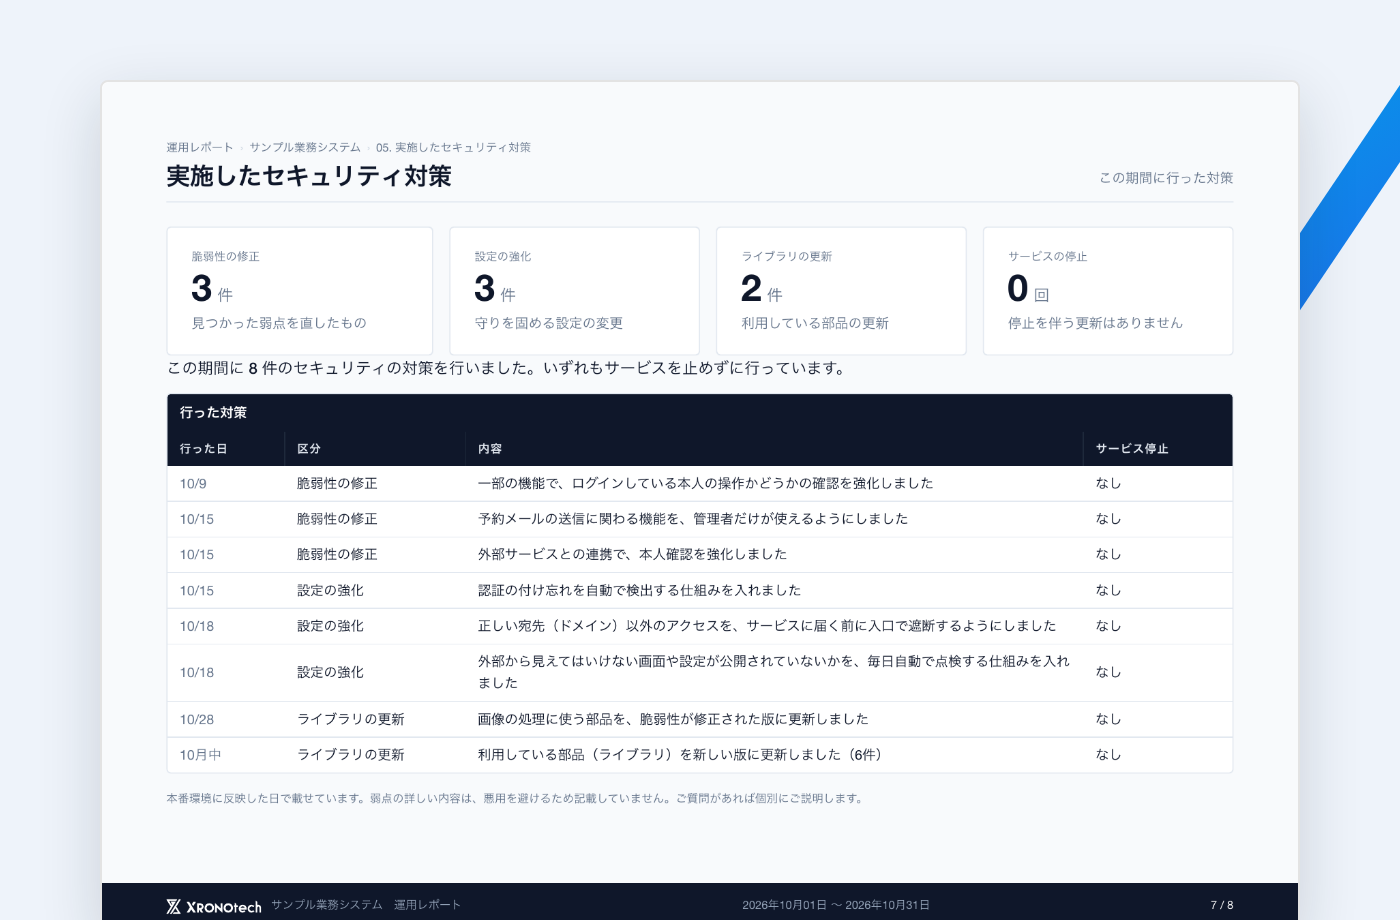The height and width of the screenshot is (920, 1400).
Task: Click the 10/28 date cell
Action: 197,720
